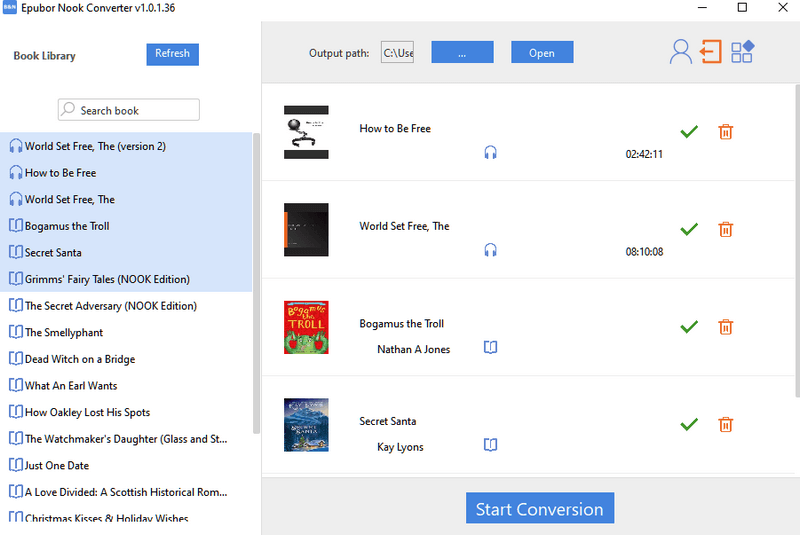The image size is (800, 535).
Task: Select A Love Divided book
Action: click(126, 492)
